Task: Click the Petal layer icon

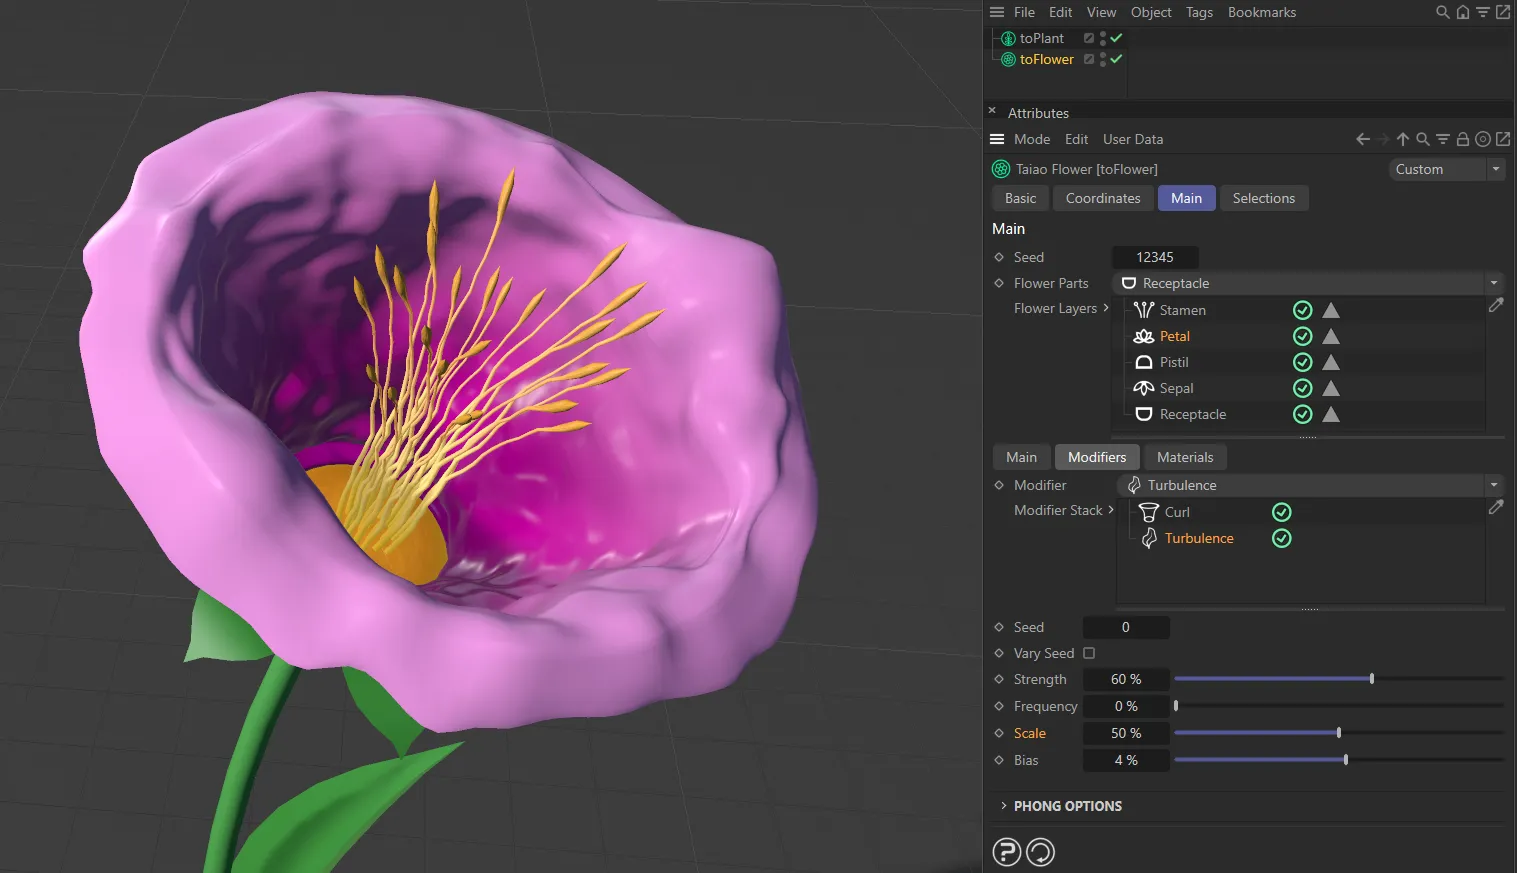Action: click(x=1143, y=336)
